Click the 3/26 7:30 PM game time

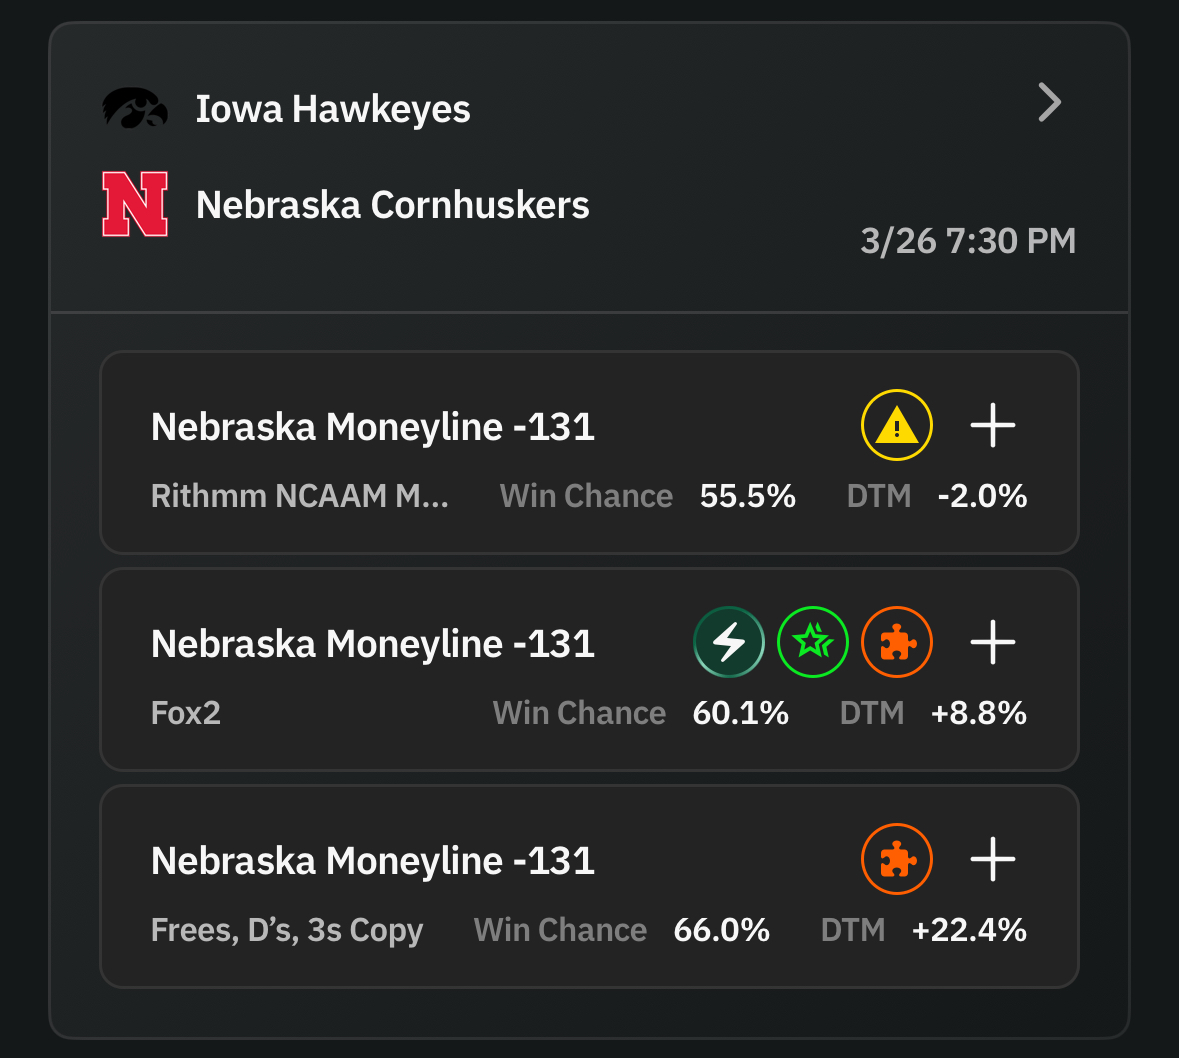point(967,241)
